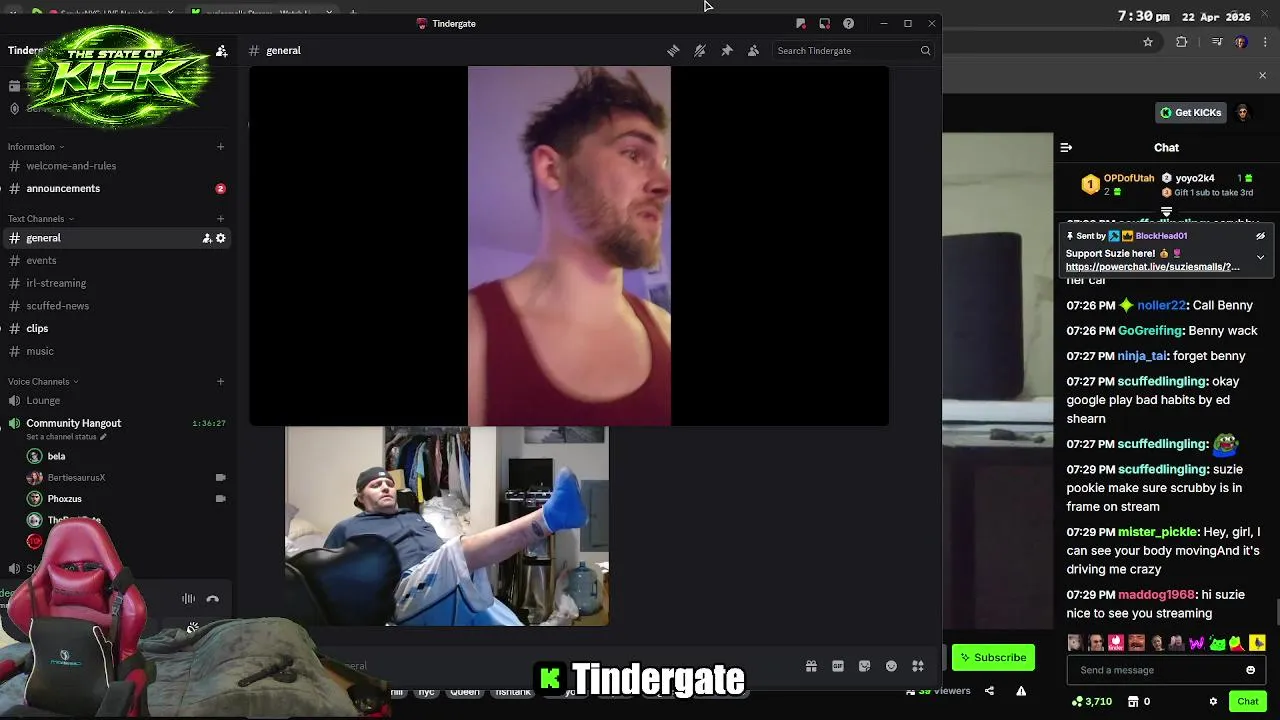
Task: Edit general channel settings gear
Action: pos(221,238)
